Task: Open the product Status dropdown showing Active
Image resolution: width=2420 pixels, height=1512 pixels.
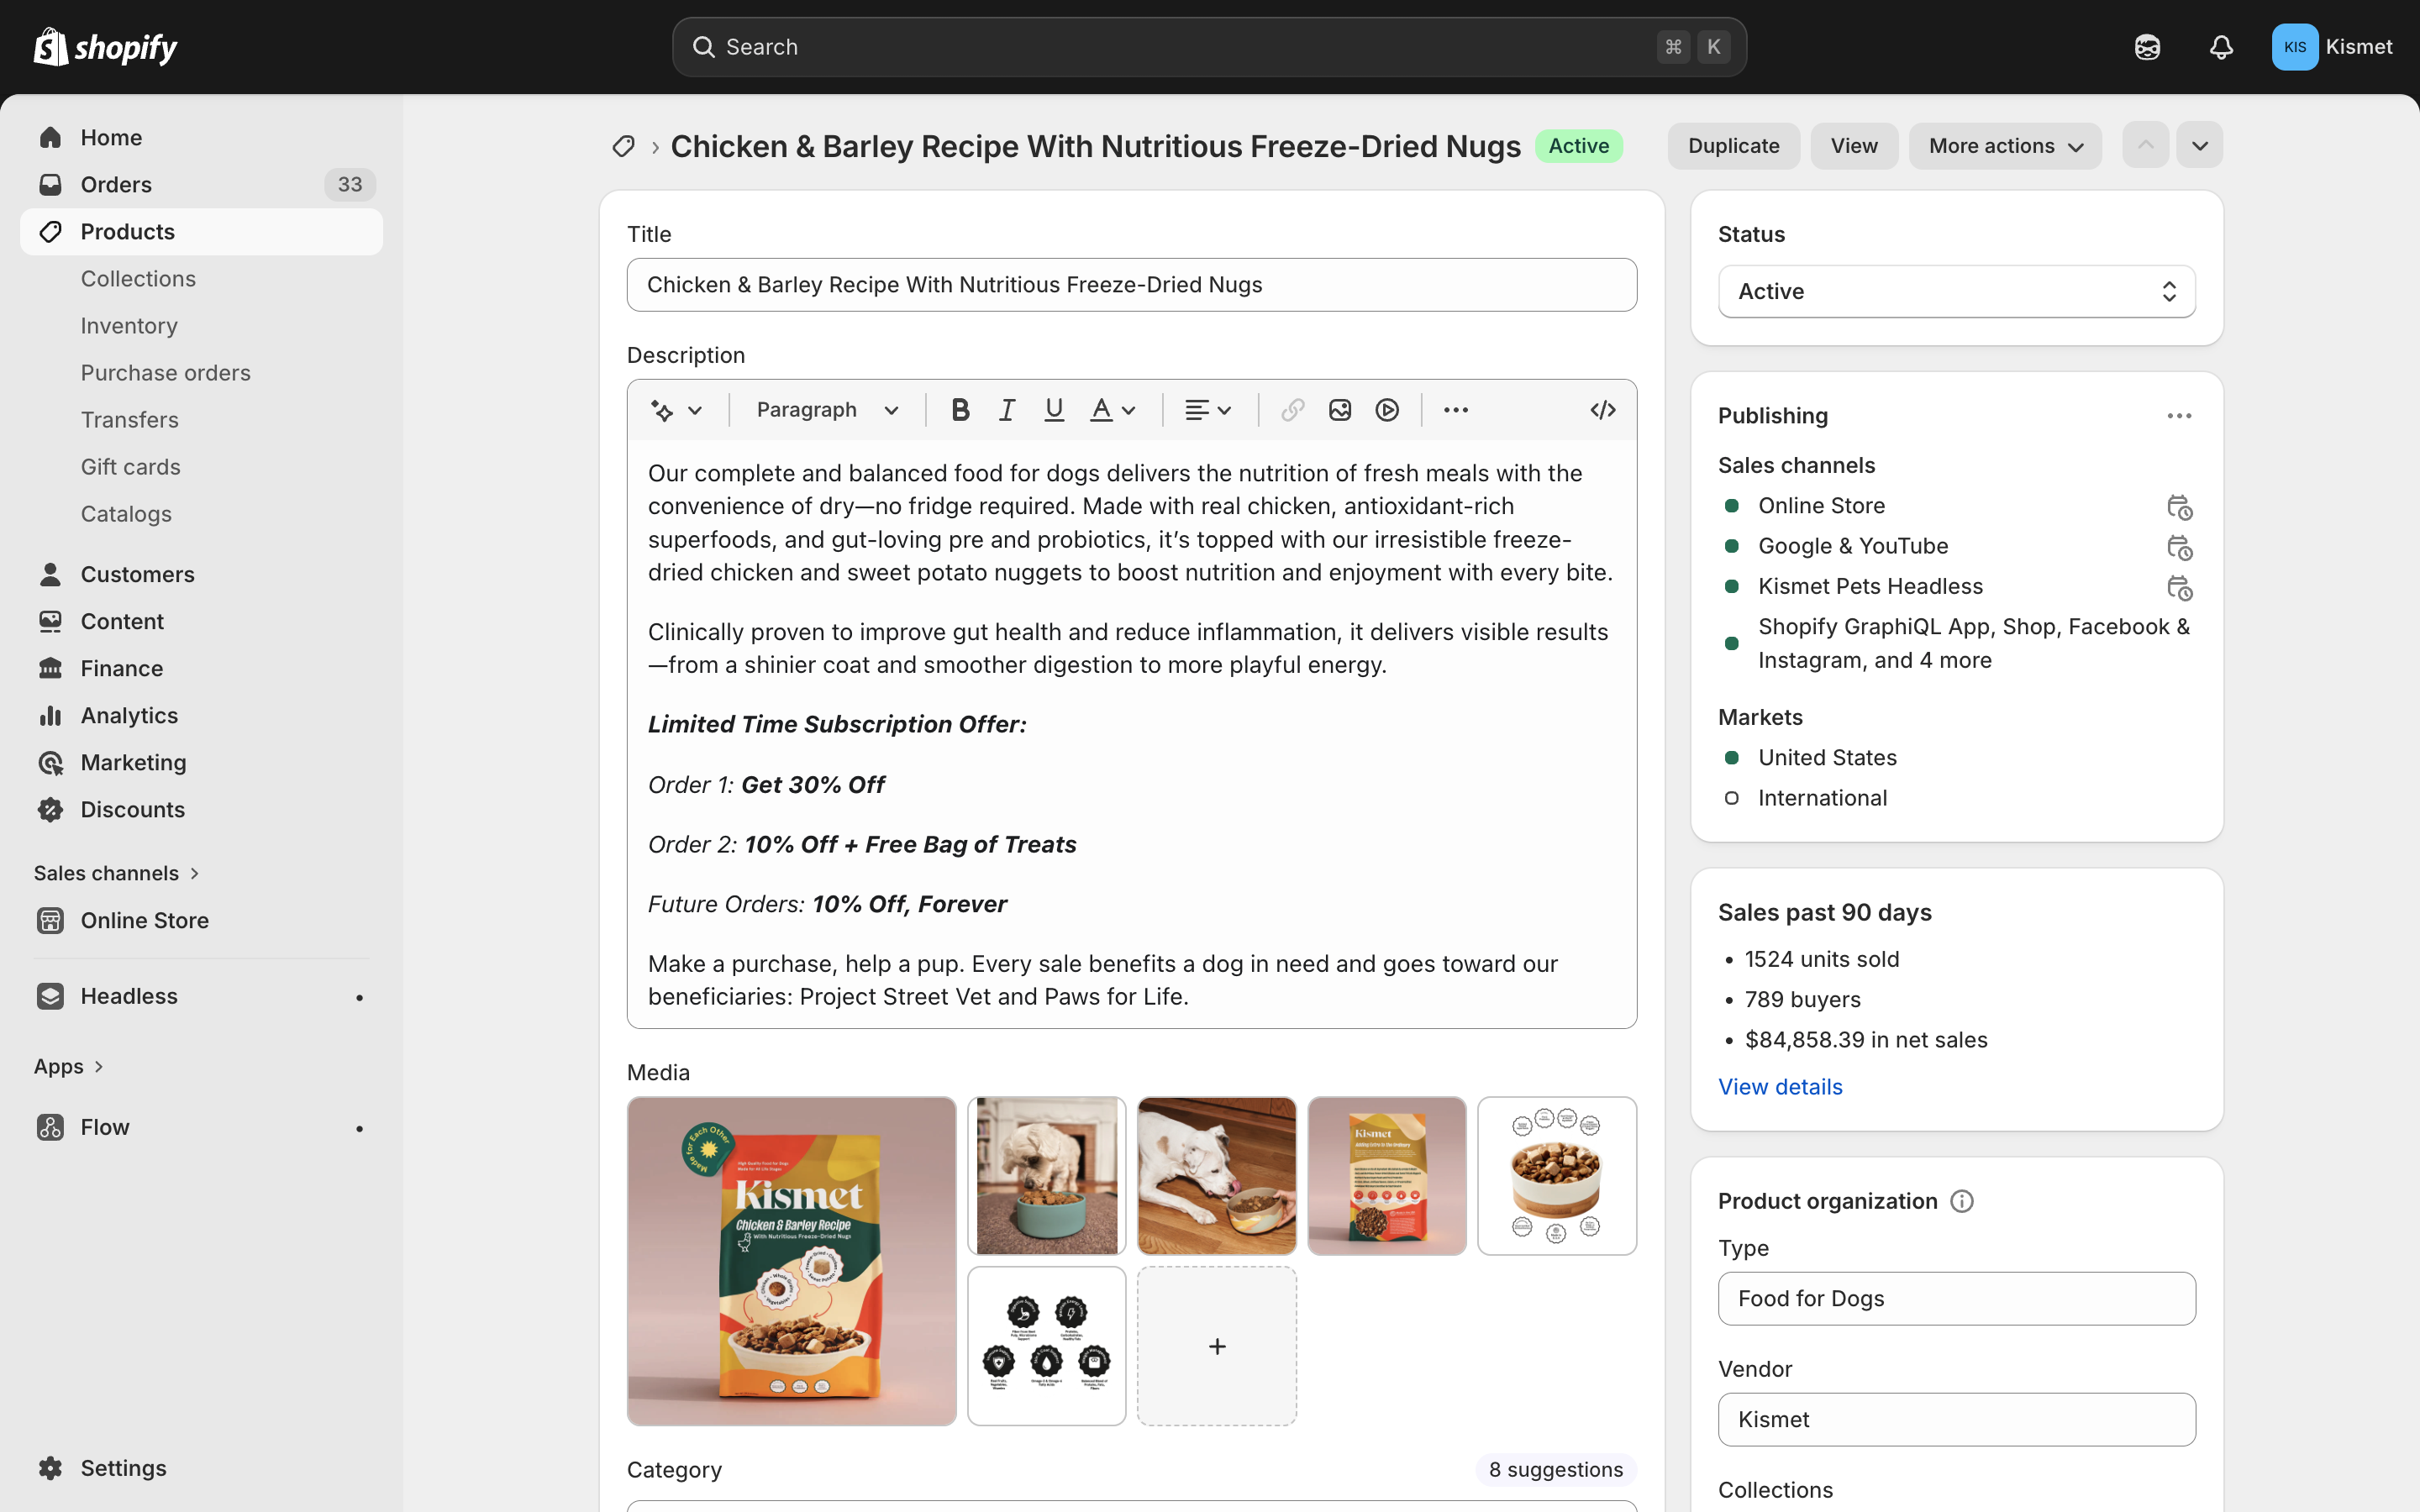Action: click(x=1955, y=291)
